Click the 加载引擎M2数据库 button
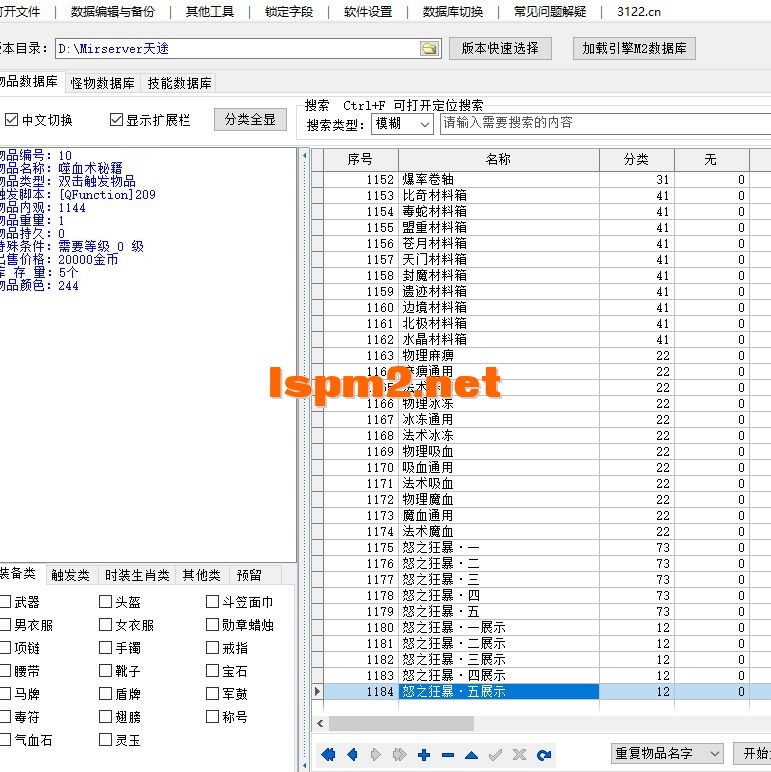The image size is (771, 772). click(634, 48)
